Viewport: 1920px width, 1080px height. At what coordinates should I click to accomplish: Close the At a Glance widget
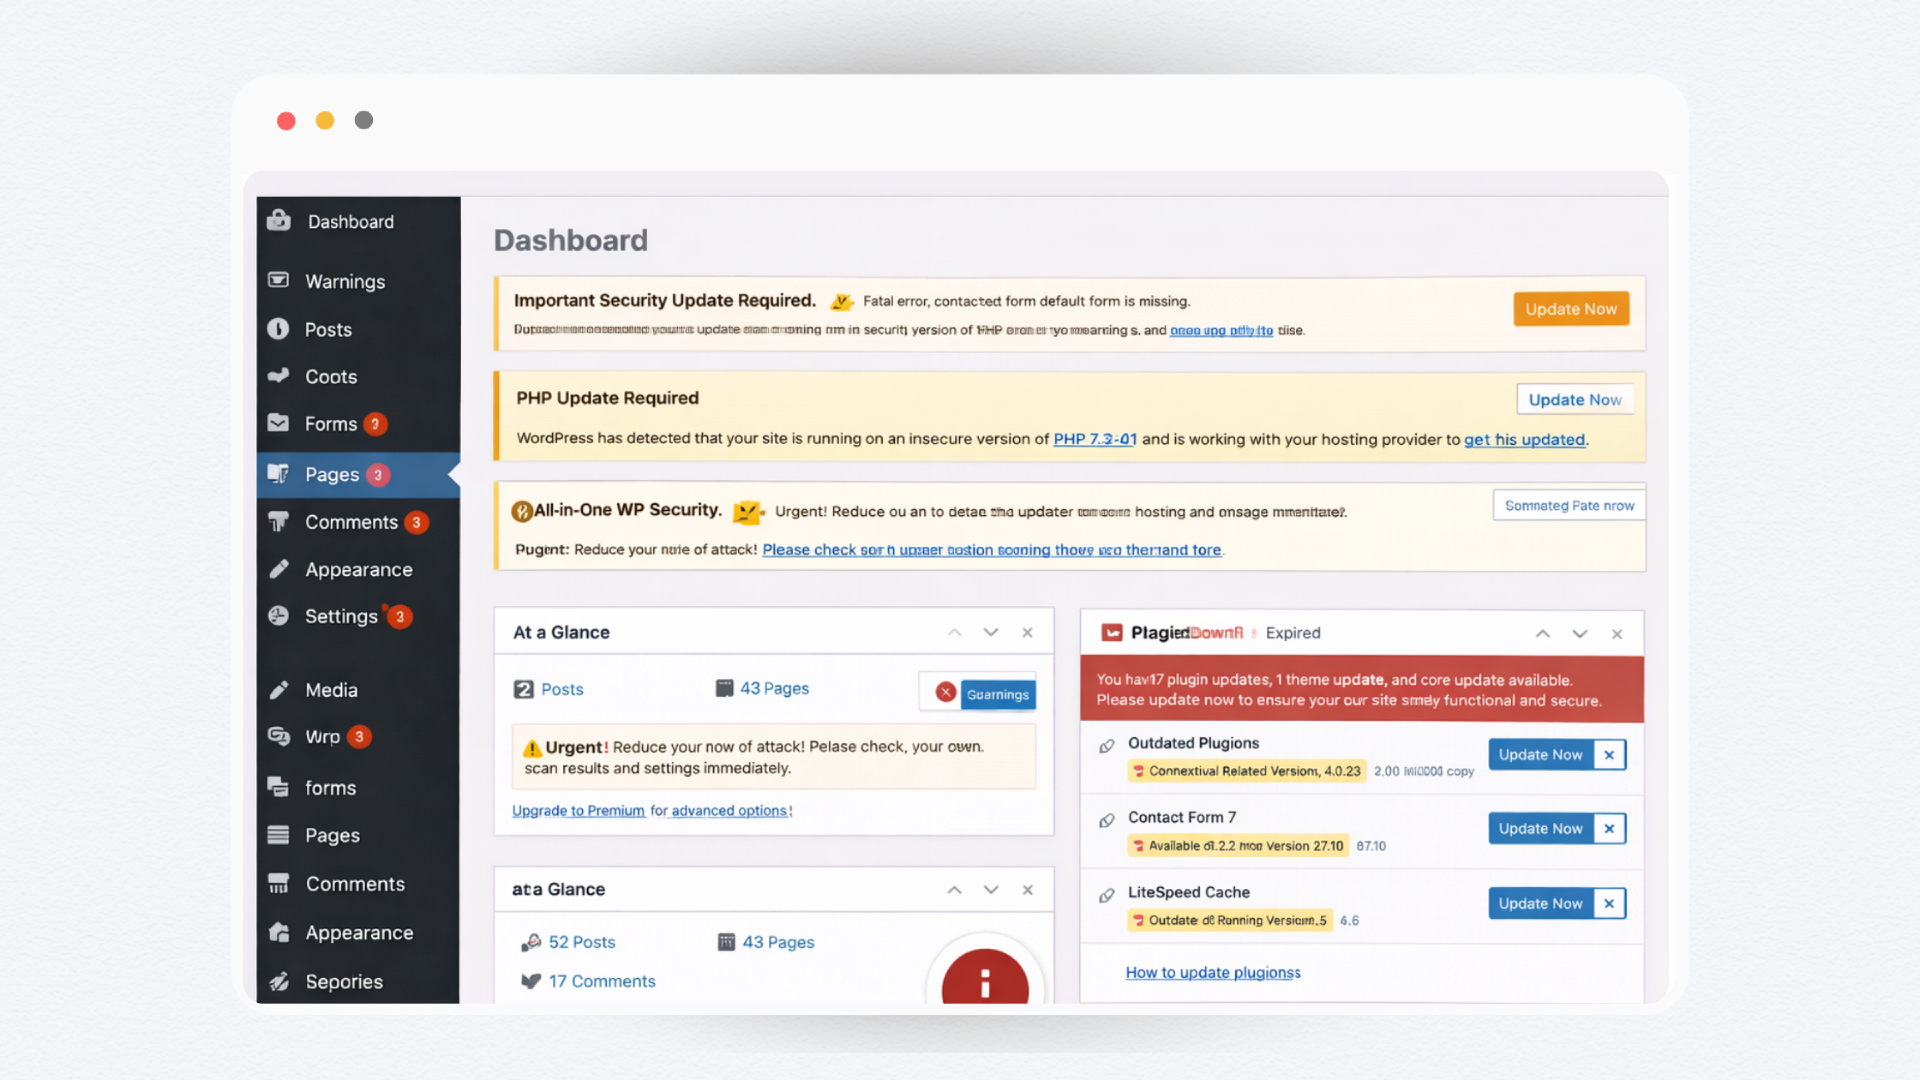coord(1027,632)
